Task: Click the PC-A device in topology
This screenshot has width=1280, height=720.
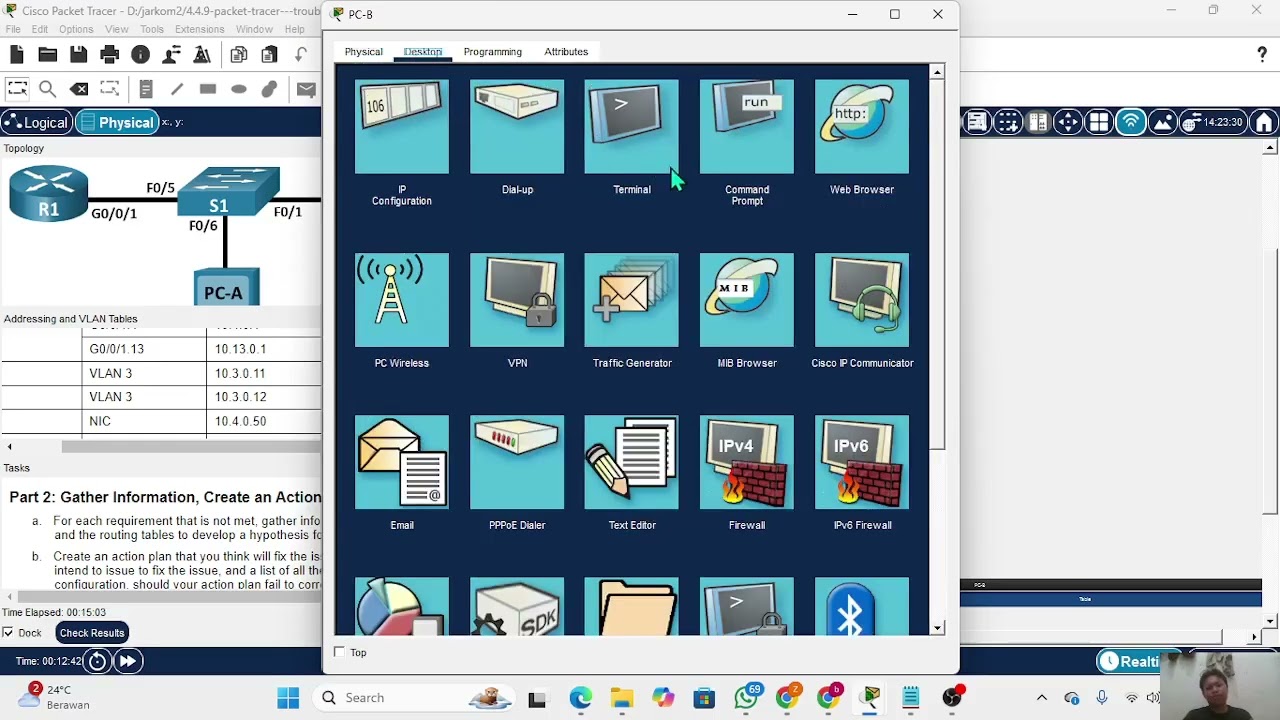Action: tap(226, 286)
